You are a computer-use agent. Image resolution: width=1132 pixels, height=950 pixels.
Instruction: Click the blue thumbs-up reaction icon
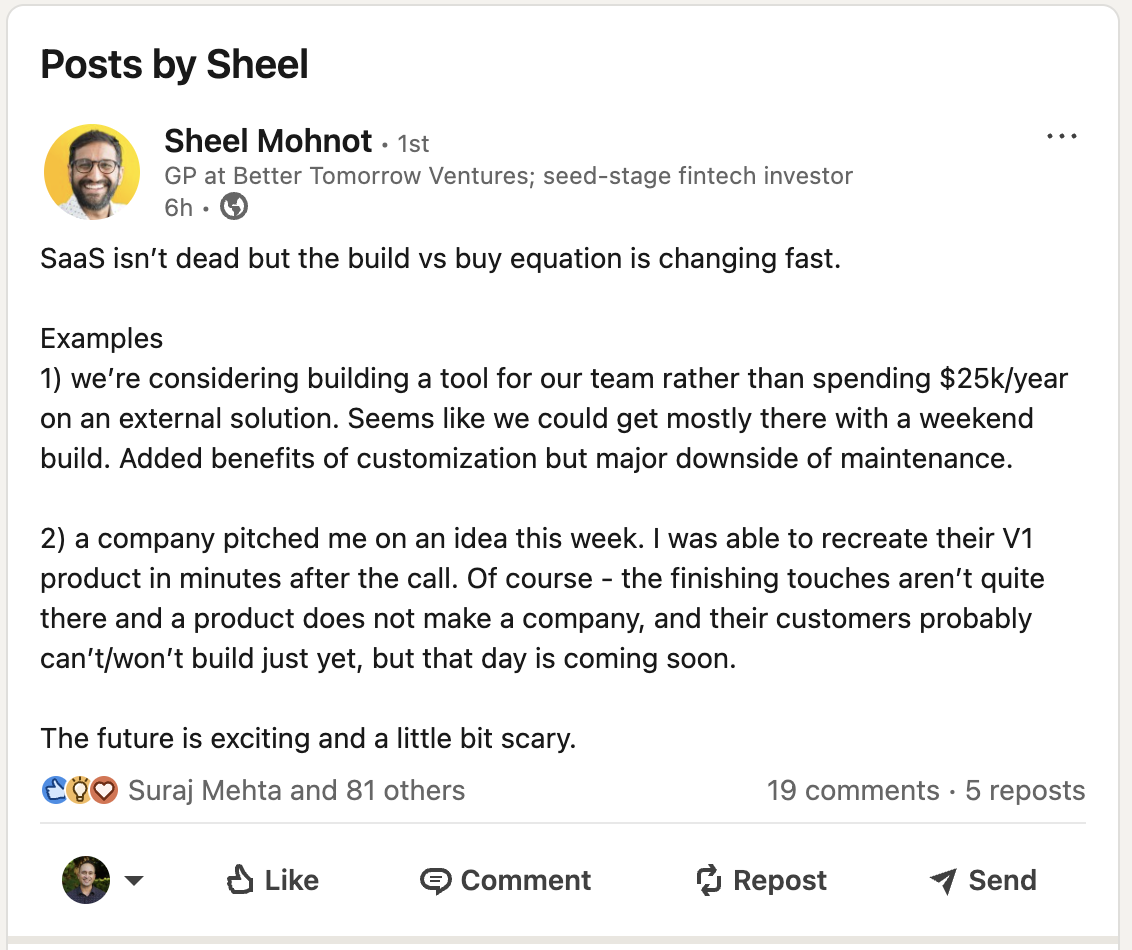pyautogui.click(x=54, y=791)
